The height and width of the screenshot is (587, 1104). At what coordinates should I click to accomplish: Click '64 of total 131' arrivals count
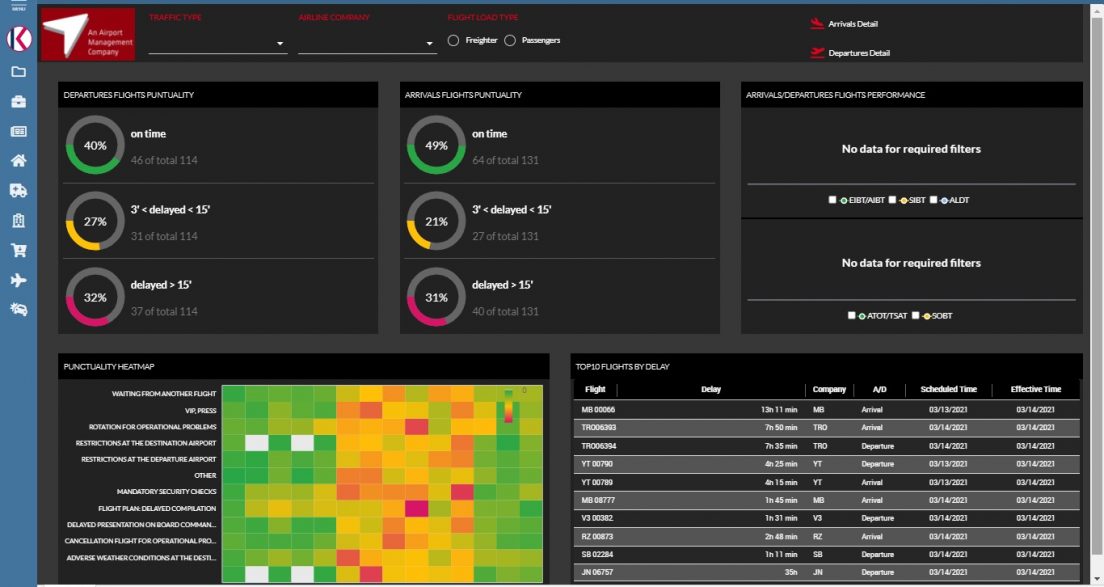pyautogui.click(x=506, y=160)
